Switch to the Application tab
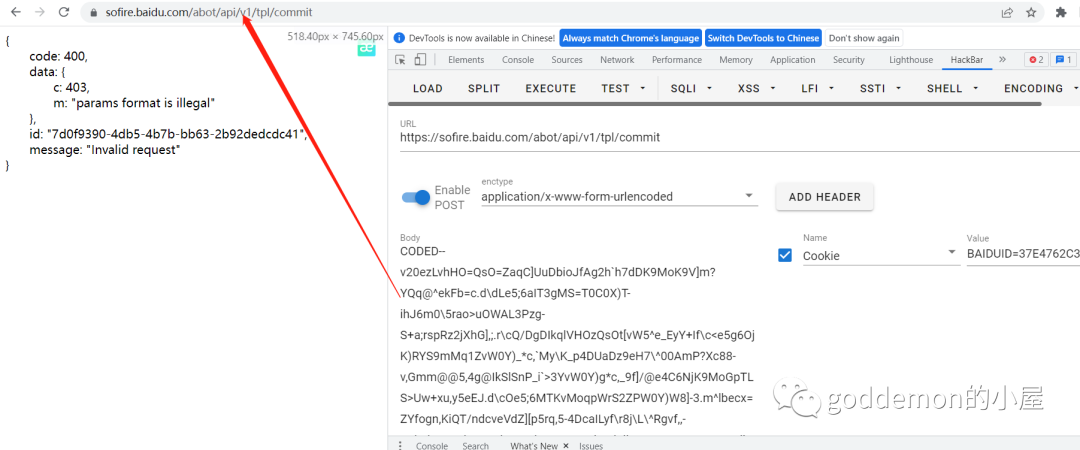The image size is (1080, 450). (793, 60)
